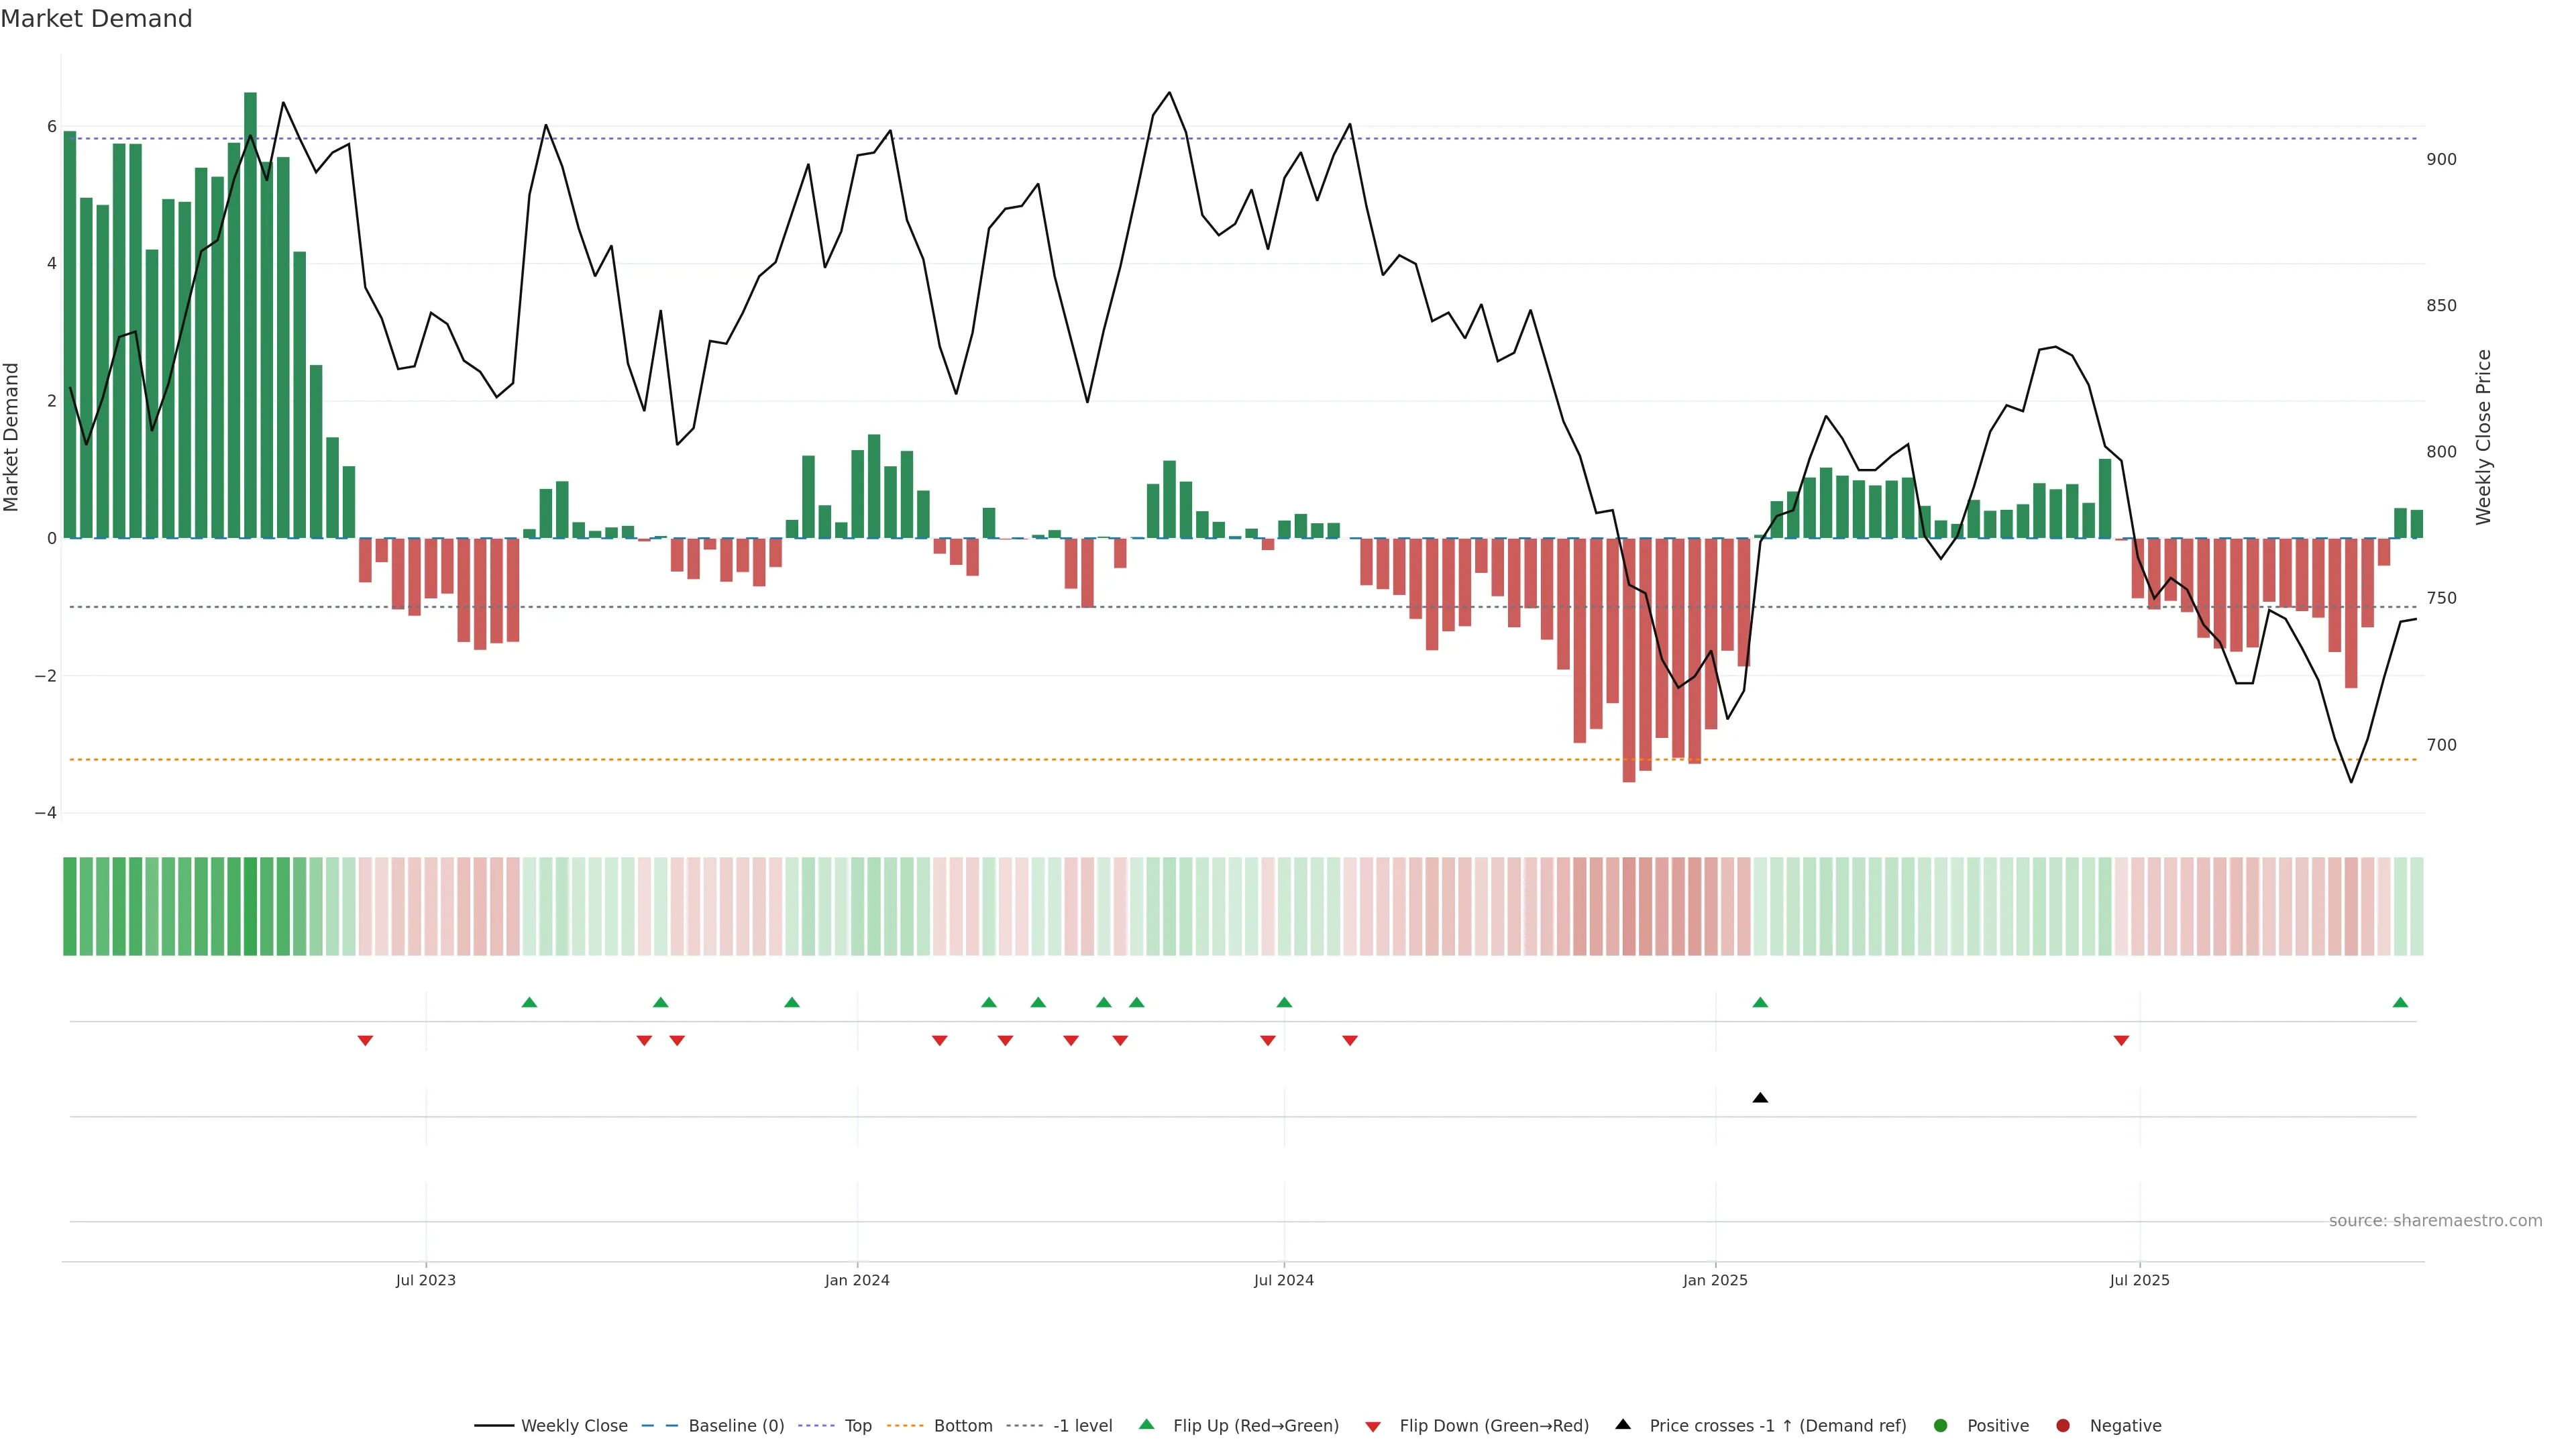Click the red Negative legend dot
Image resolution: width=2576 pixels, height=1449 pixels.
pos(2062,1425)
